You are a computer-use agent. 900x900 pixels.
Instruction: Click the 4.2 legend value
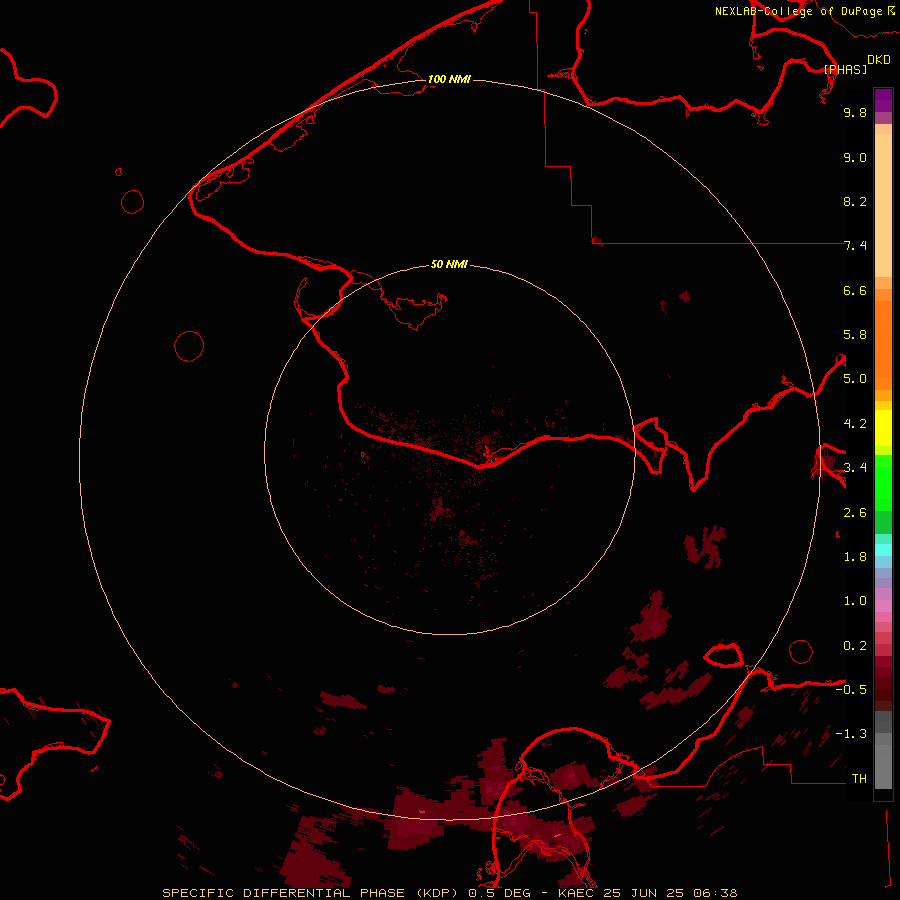tap(855, 424)
